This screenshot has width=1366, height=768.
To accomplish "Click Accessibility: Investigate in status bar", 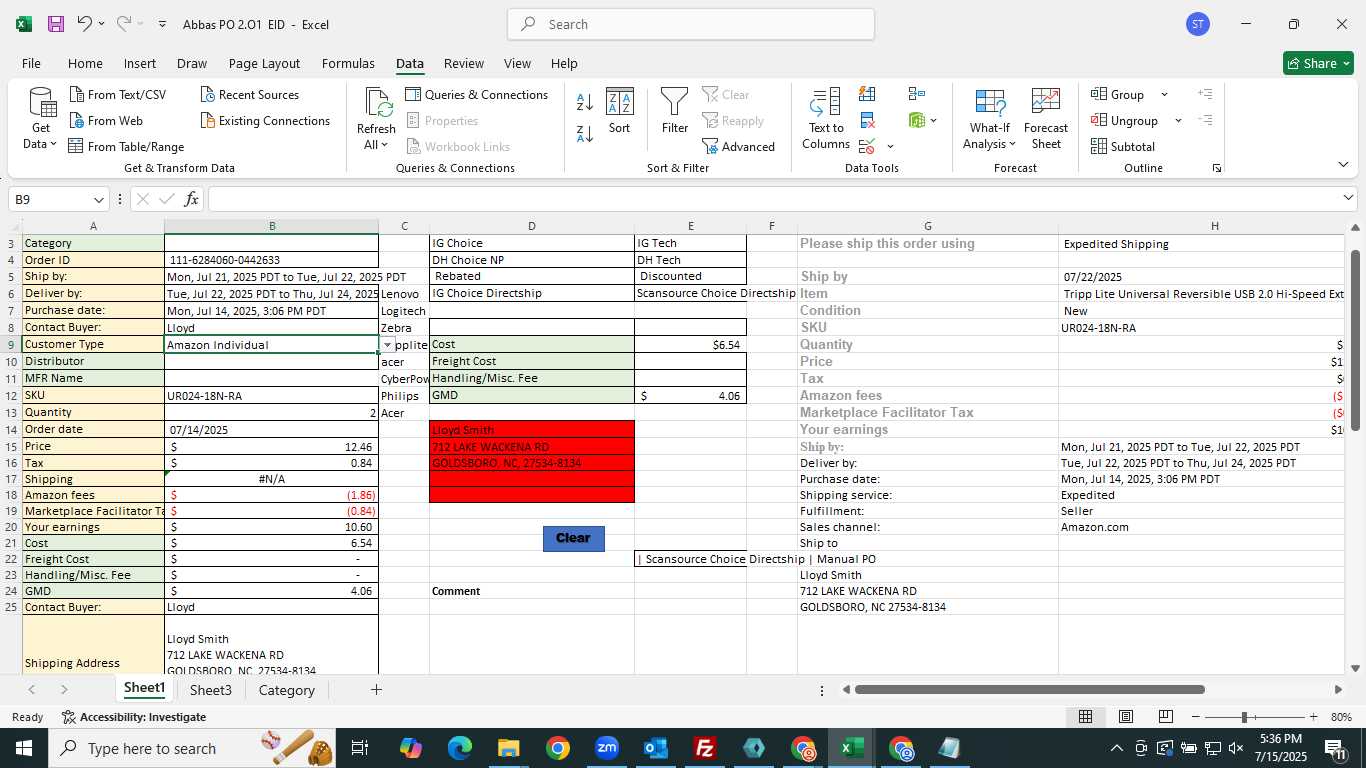I will tap(134, 717).
